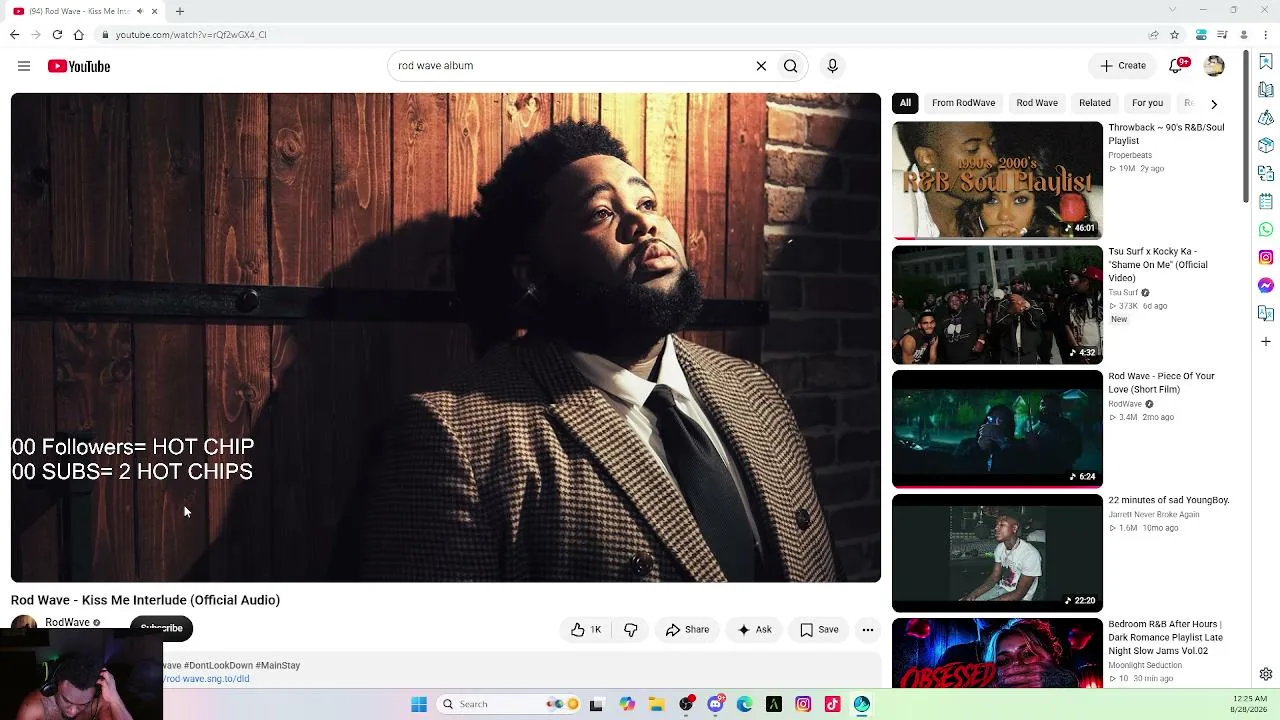This screenshot has width=1280, height=720.
Task: Open the browser home page
Action: 78,34
